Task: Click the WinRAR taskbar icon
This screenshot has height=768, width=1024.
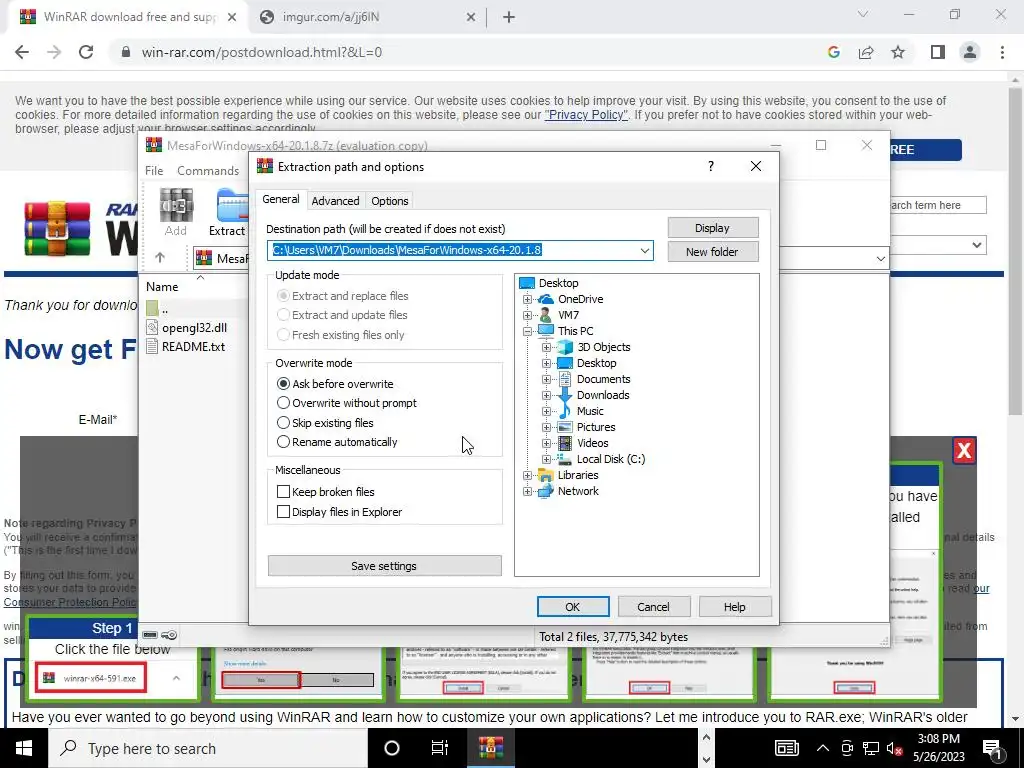Action: 490,748
